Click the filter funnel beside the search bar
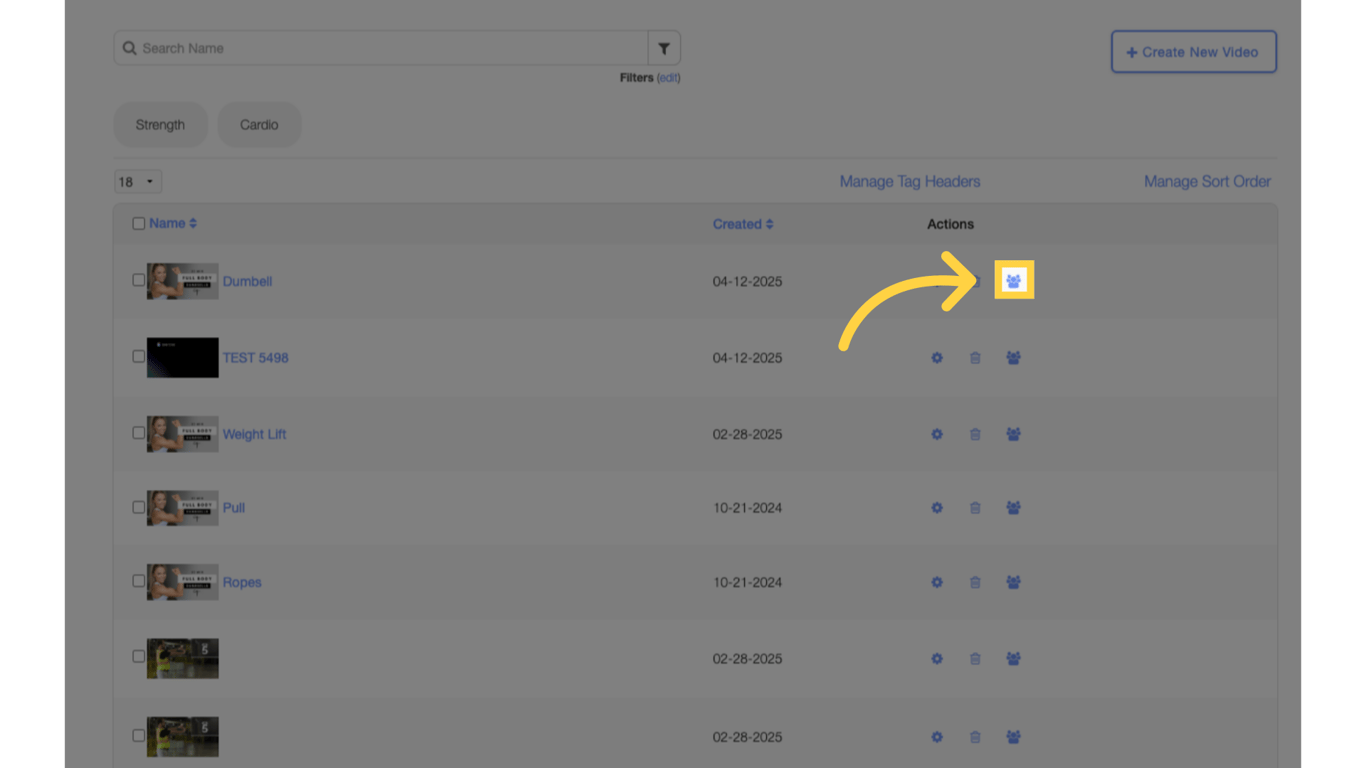This screenshot has width=1366, height=768. [663, 47]
